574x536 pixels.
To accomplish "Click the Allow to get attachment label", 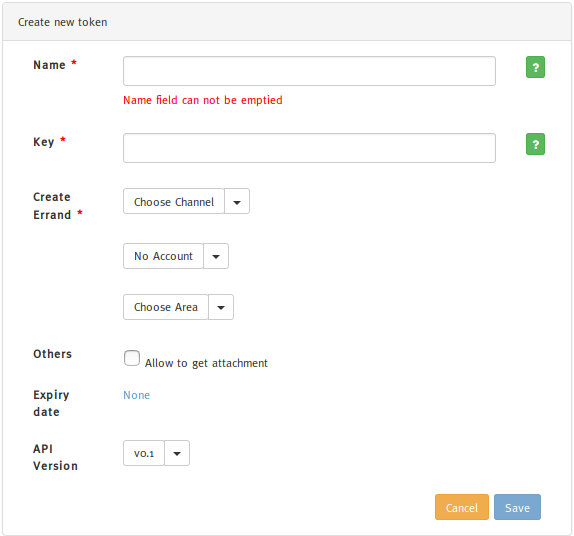I will click(x=206, y=363).
